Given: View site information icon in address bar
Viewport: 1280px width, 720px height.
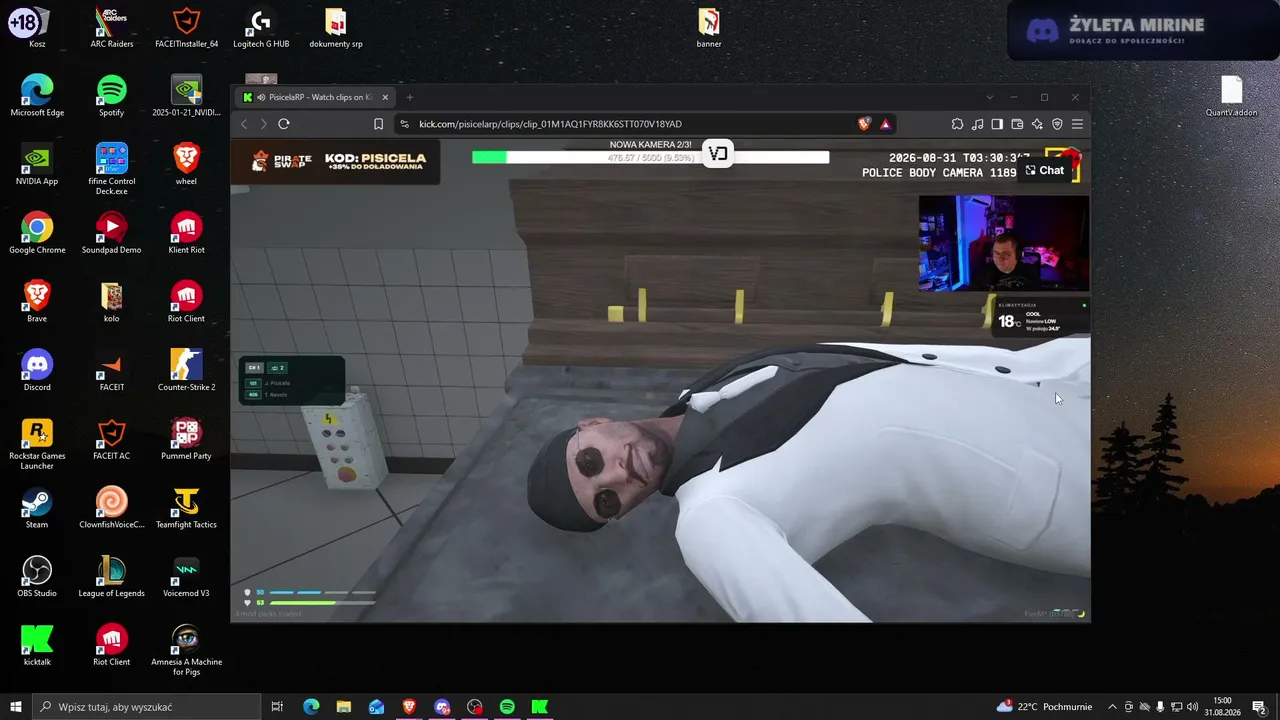Looking at the screenshot, I should (x=404, y=124).
